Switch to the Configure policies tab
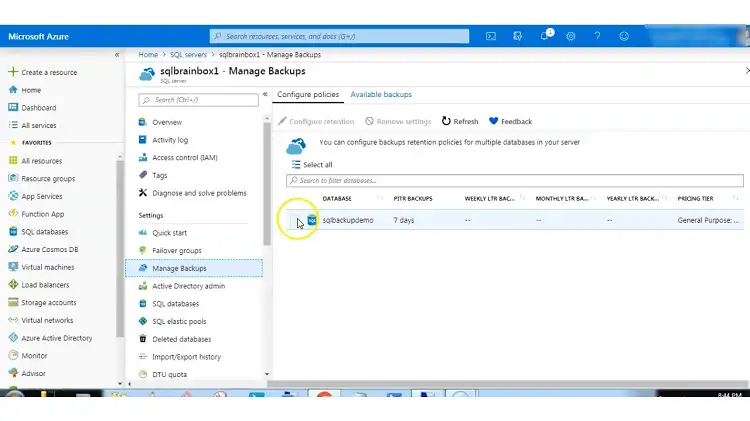750x421 pixels. pyautogui.click(x=308, y=94)
